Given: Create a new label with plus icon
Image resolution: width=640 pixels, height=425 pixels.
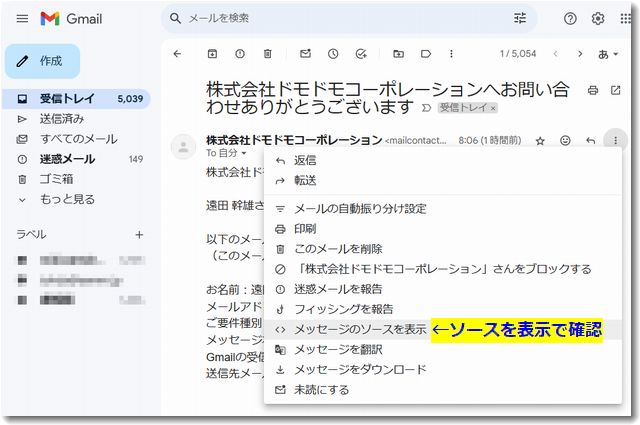Looking at the screenshot, I should click(x=139, y=234).
